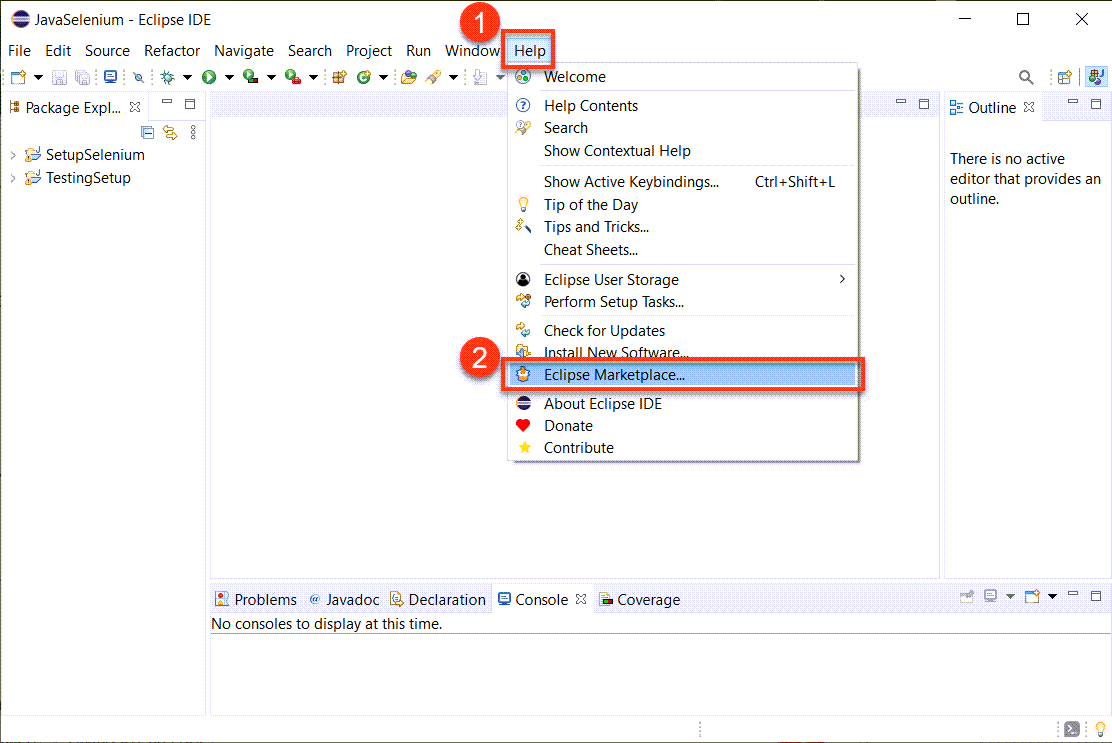Click the Debug bug icon
Viewport: 1112px width, 743px height.
pyautogui.click(x=167, y=77)
